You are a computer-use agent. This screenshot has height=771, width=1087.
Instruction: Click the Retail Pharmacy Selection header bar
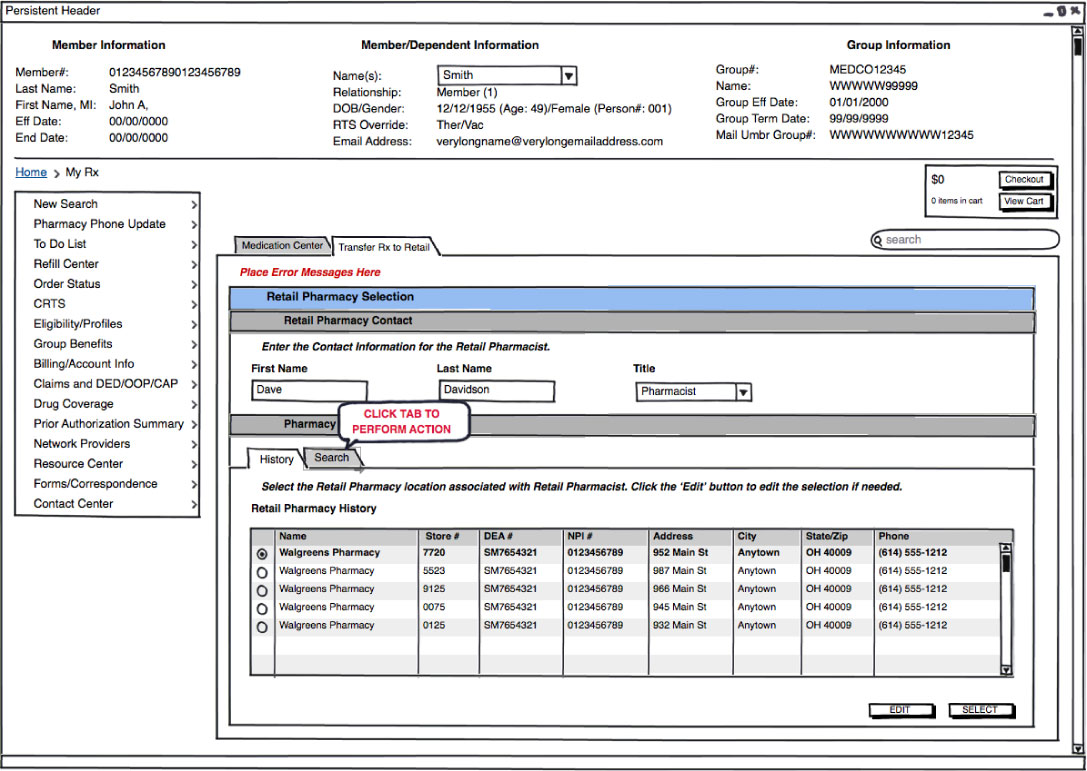pyautogui.click(x=632, y=297)
